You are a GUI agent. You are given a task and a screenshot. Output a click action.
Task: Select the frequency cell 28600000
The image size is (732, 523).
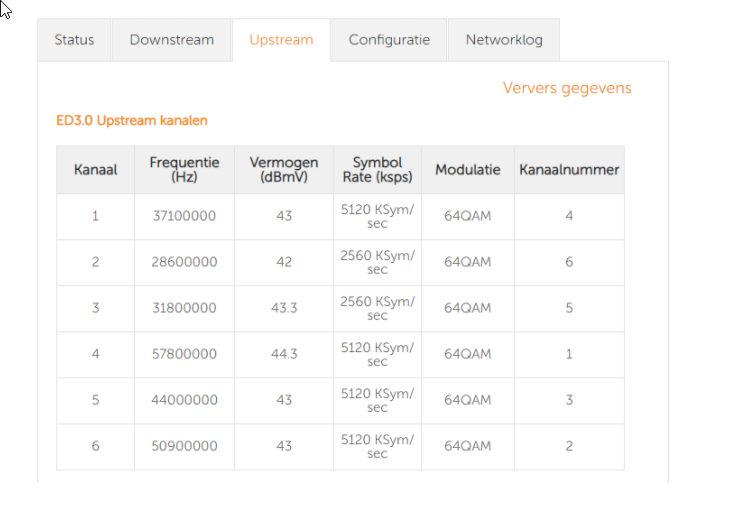(x=184, y=262)
